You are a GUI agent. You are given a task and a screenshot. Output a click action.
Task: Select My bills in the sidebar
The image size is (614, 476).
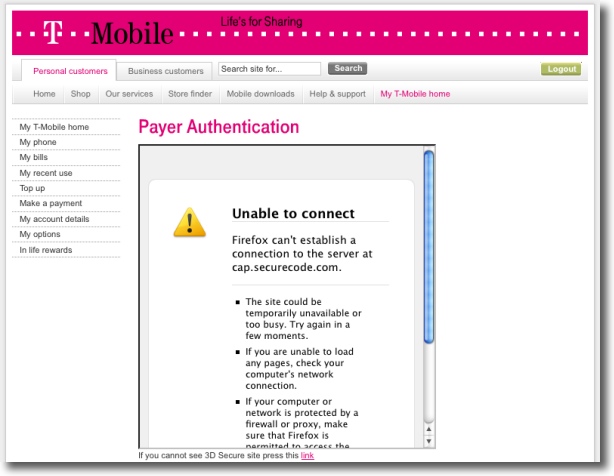point(34,158)
